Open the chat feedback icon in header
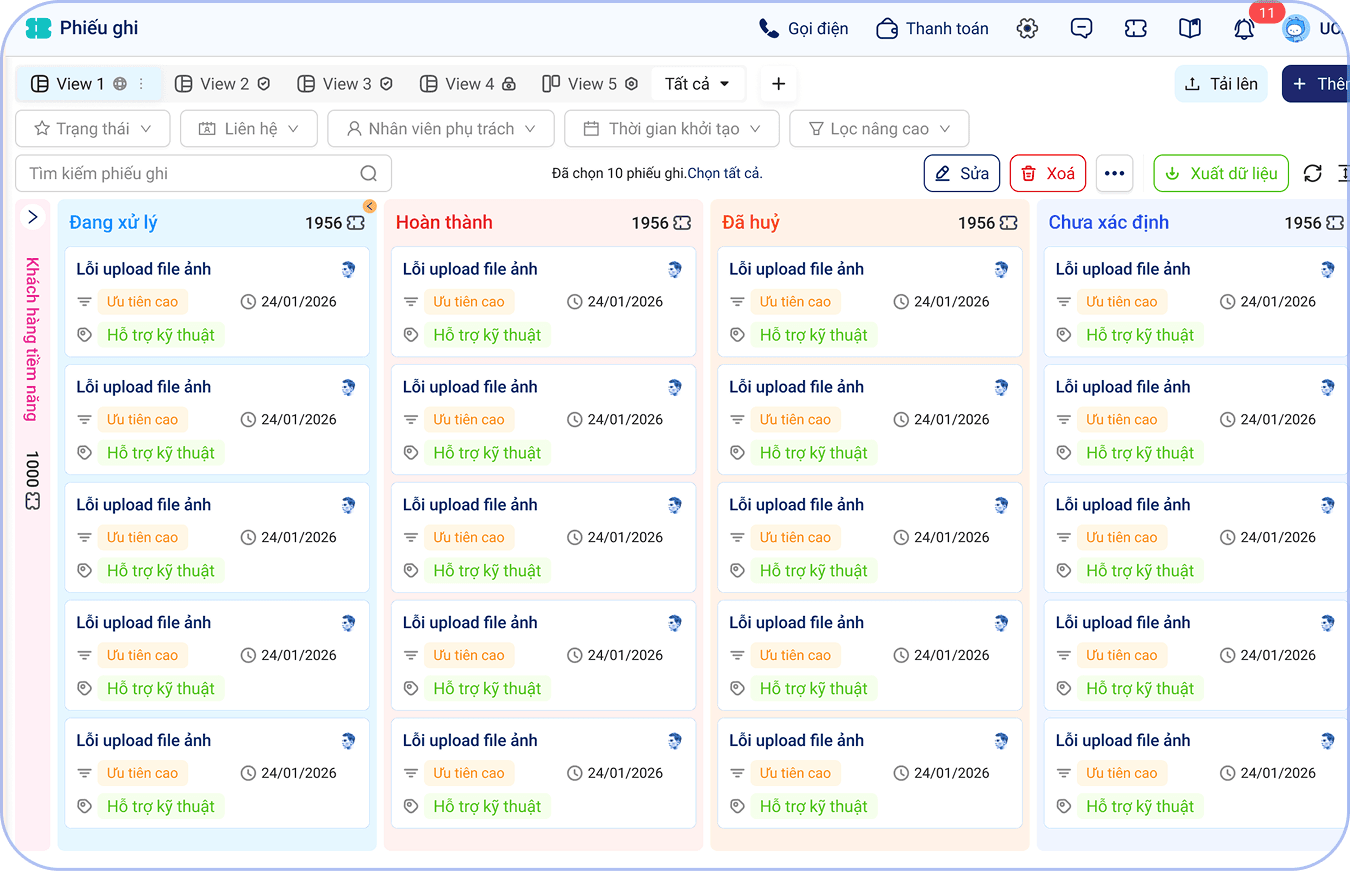1350x871 pixels. coord(1081,29)
